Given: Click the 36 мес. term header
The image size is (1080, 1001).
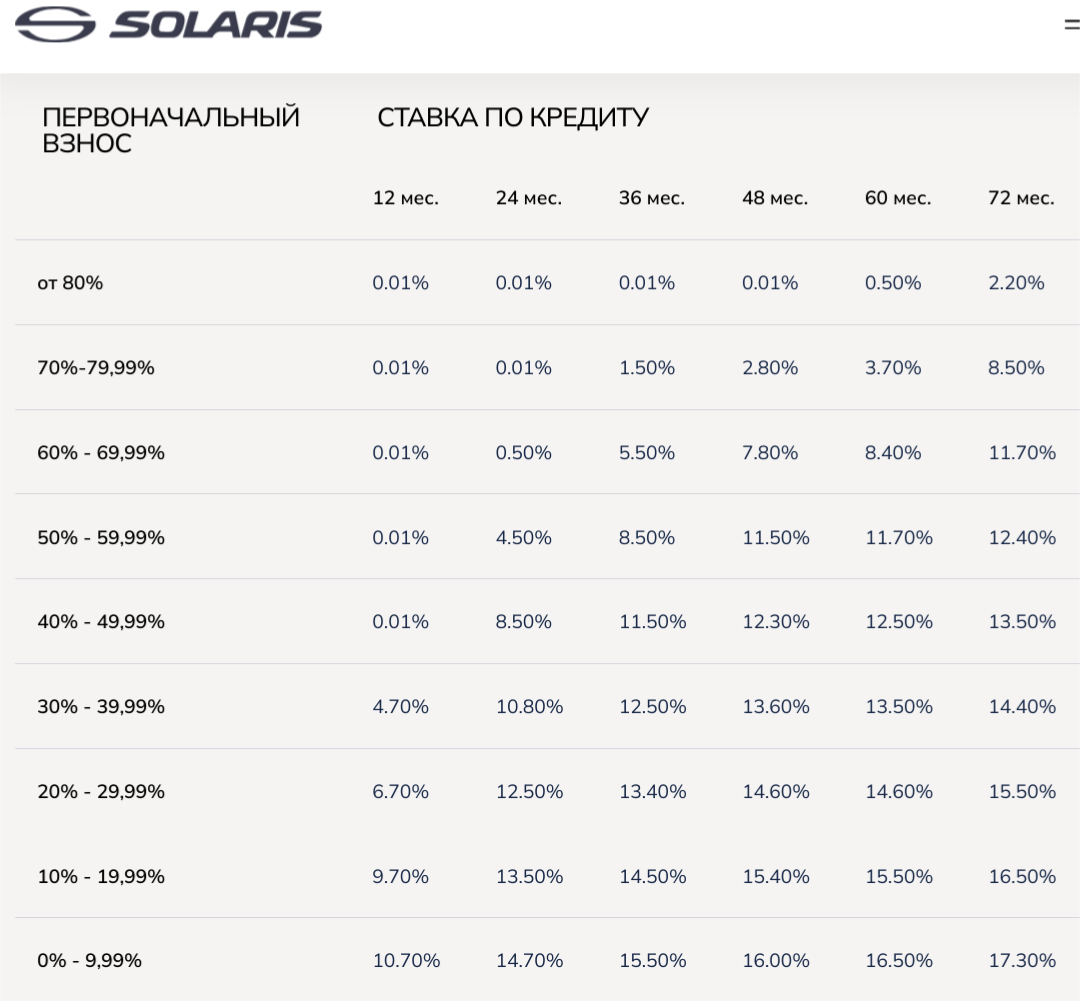Looking at the screenshot, I should 651,198.
